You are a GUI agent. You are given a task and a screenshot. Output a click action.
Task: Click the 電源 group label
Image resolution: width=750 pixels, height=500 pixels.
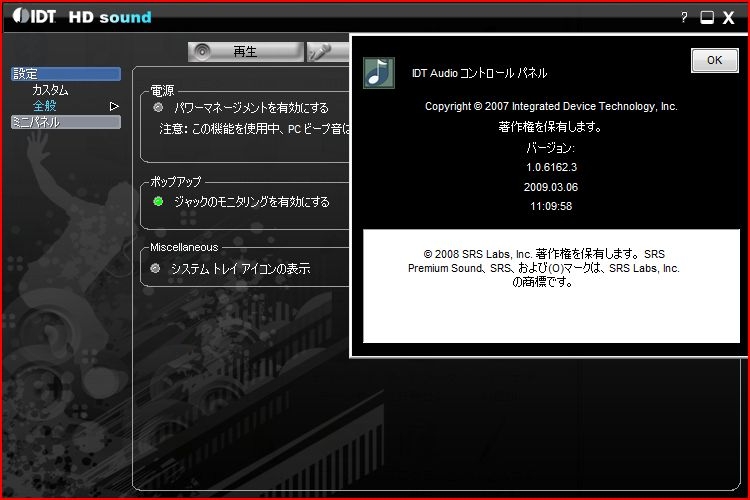[162, 90]
